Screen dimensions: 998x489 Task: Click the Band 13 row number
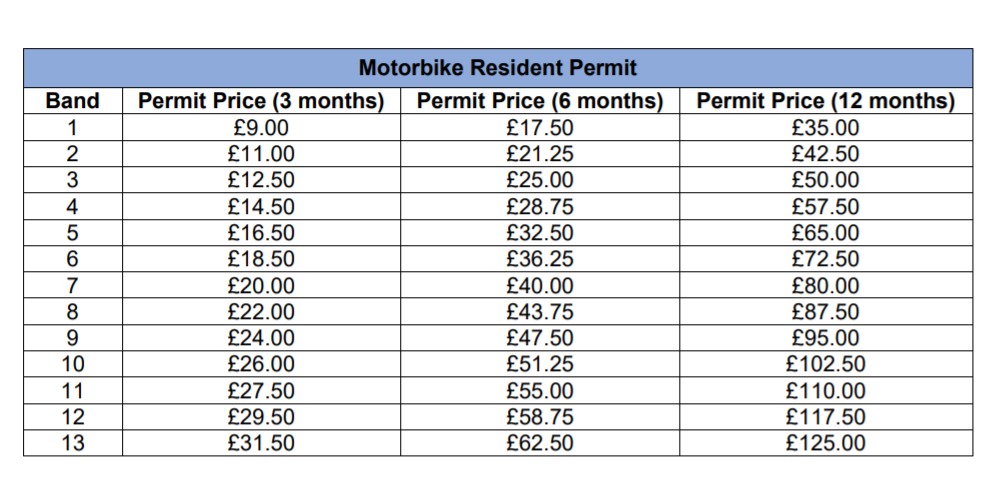[x=73, y=443]
